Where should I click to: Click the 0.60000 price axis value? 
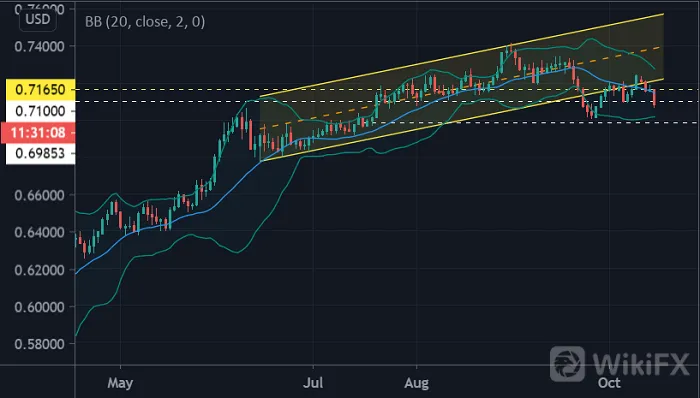coord(39,307)
